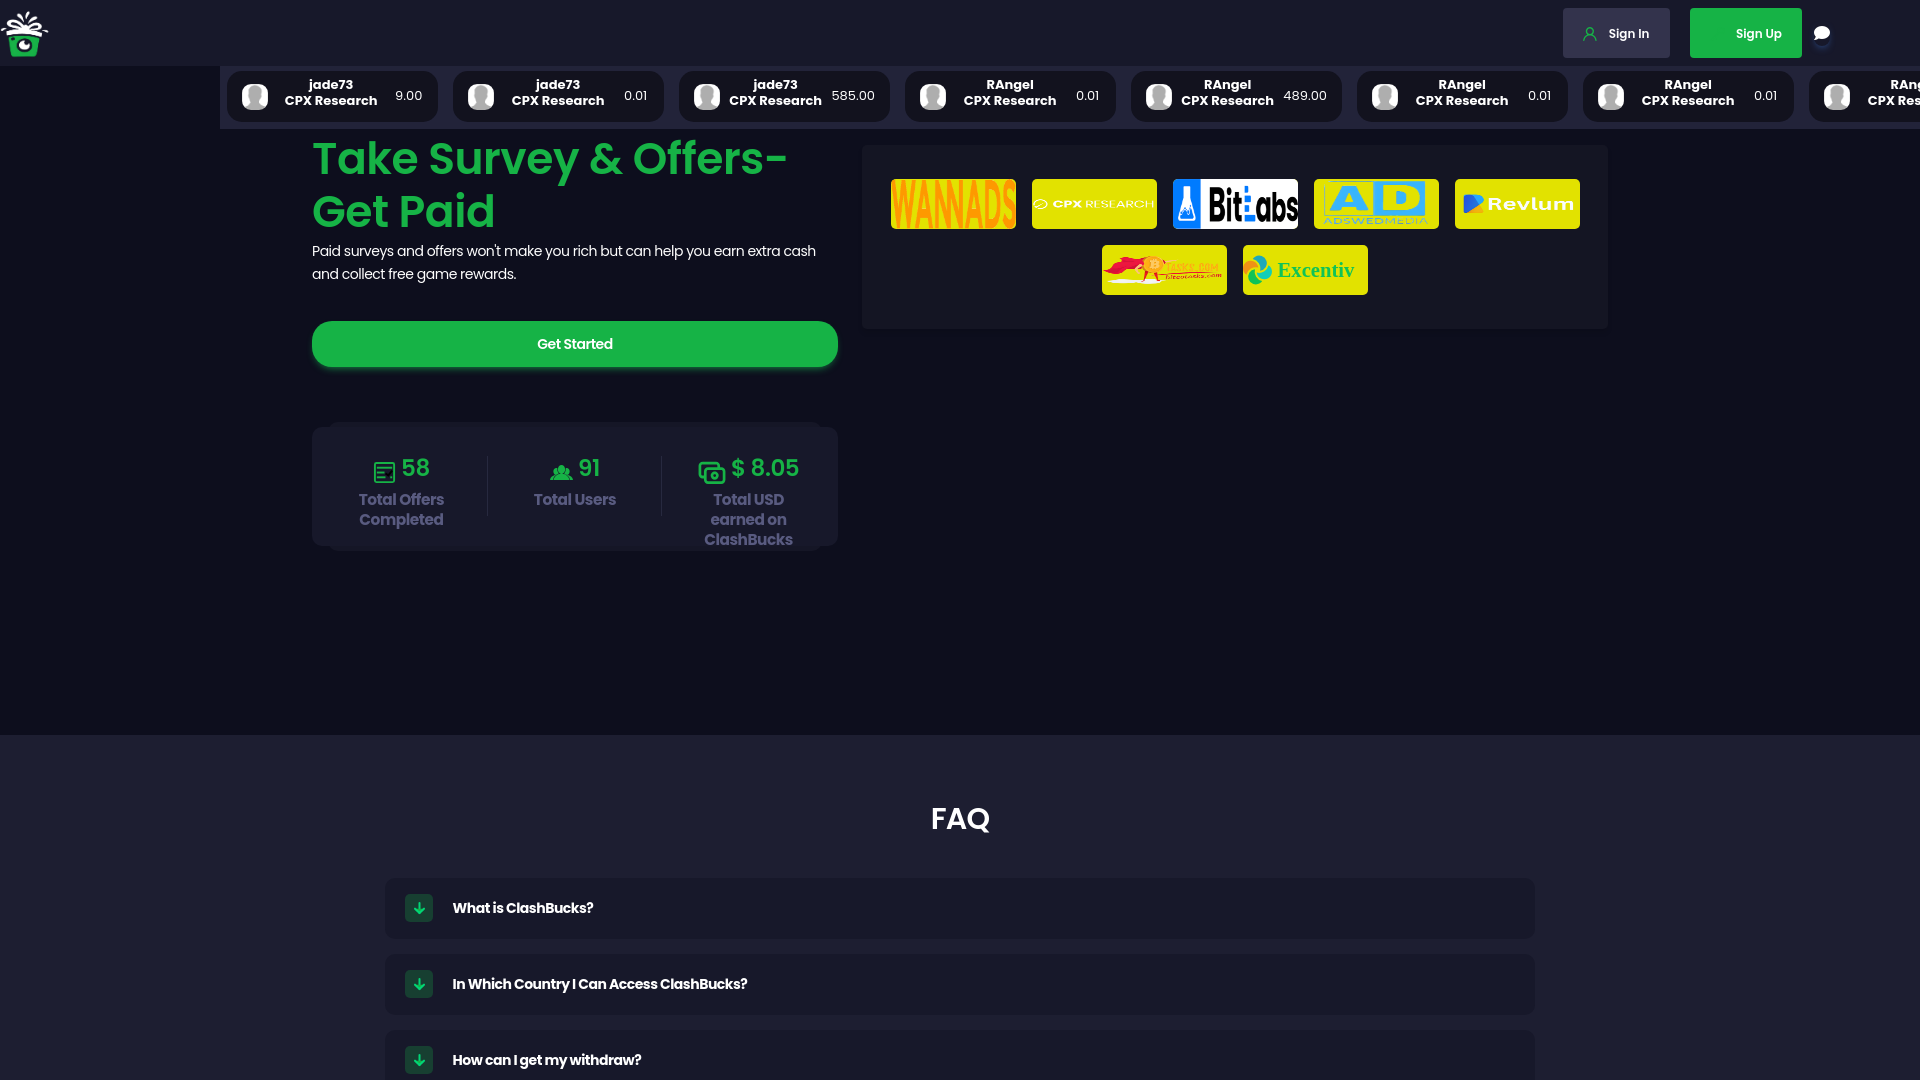
Task: Expand What is ClashBucks arrow icon
Action: (x=419, y=908)
